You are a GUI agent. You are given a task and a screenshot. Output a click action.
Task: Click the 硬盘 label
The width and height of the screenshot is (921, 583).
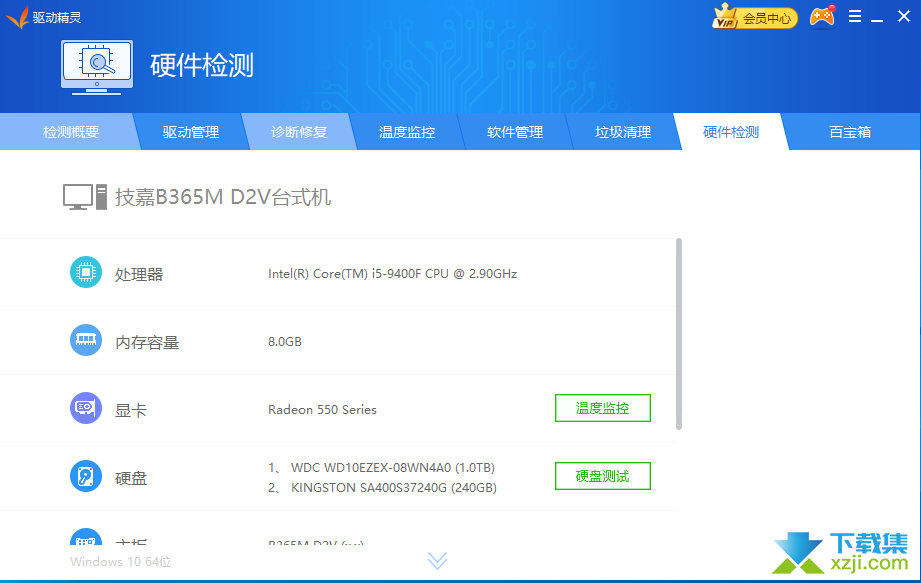point(130,478)
